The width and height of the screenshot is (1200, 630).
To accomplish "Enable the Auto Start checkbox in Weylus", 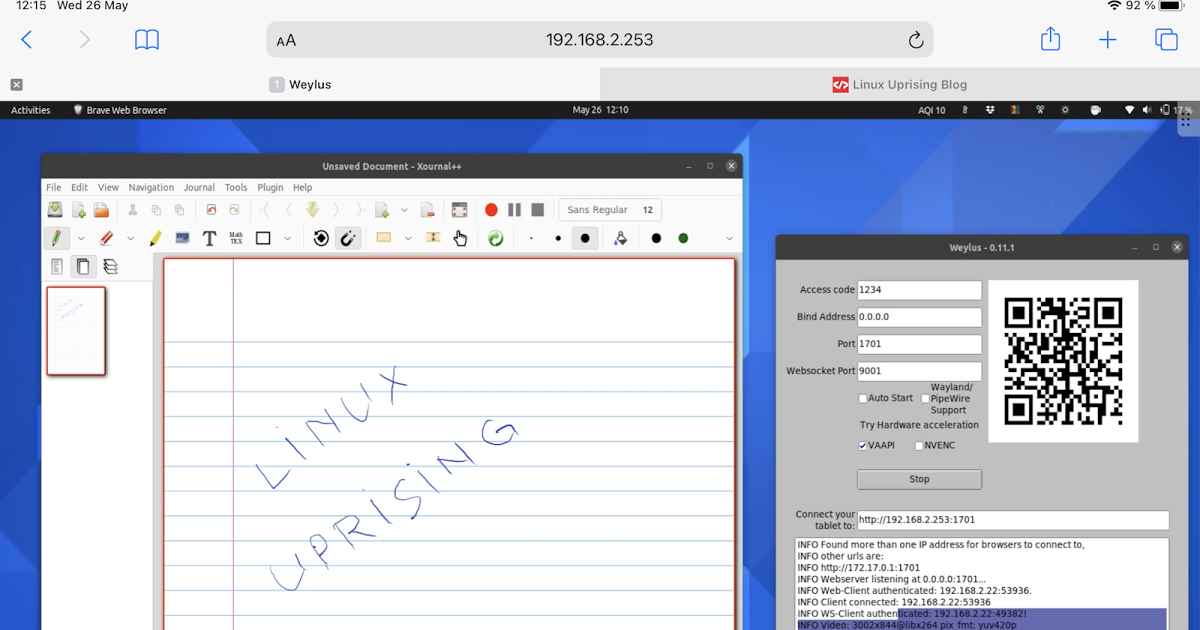I will [x=862, y=398].
